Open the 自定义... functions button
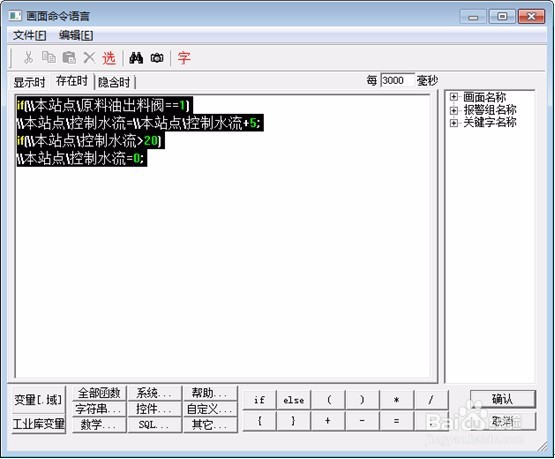 pyautogui.click(x=210, y=409)
